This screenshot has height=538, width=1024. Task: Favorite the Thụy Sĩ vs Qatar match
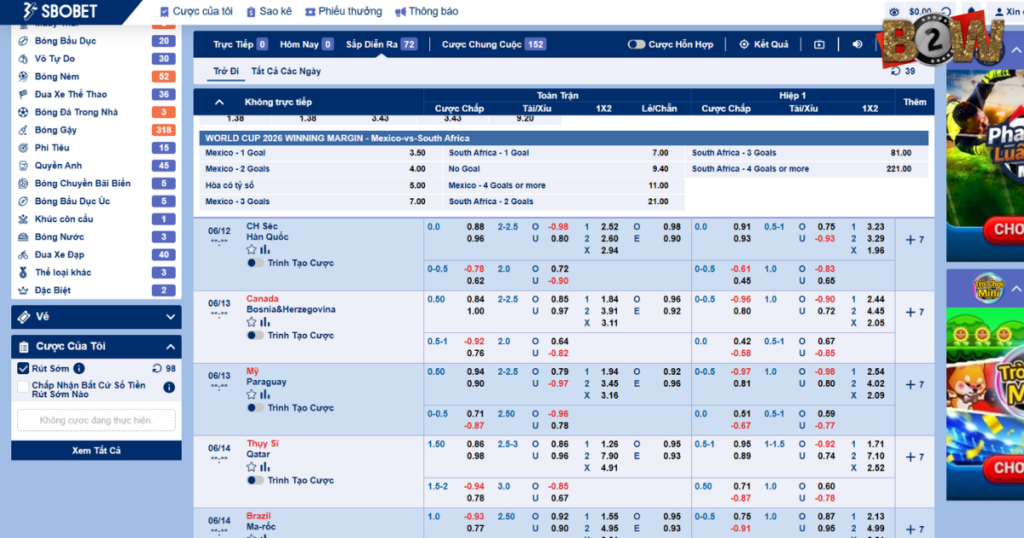pyautogui.click(x=251, y=467)
